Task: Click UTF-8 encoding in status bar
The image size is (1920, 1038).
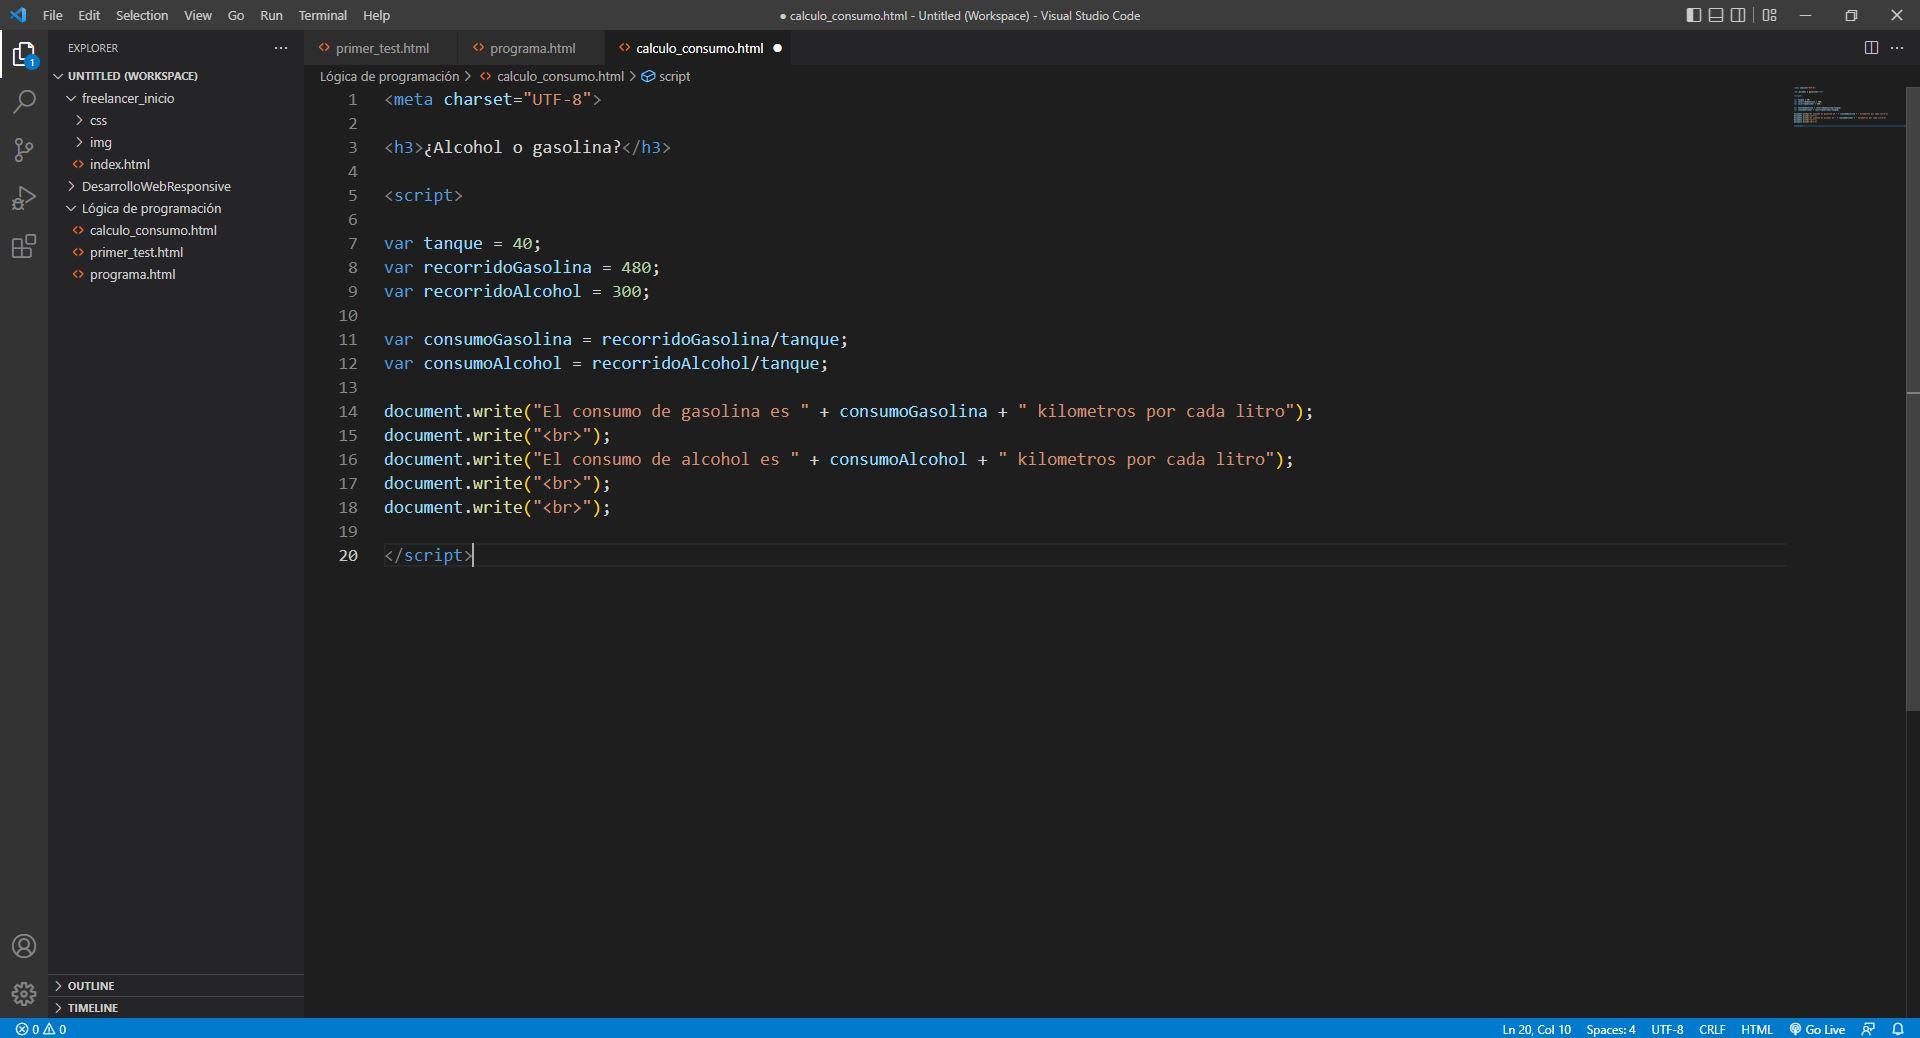Action: [x=1667, y=1029]
